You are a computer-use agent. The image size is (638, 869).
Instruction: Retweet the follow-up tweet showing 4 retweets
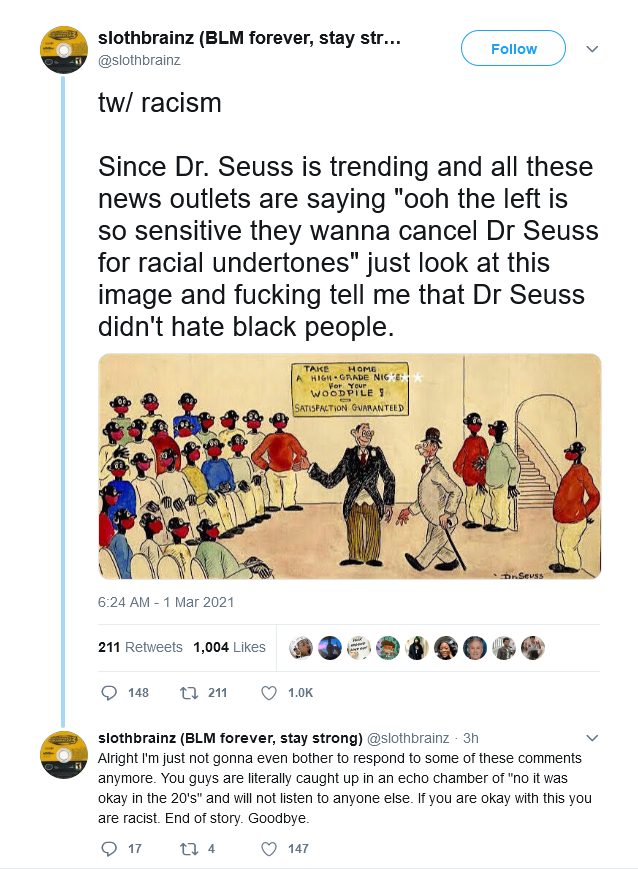click(x=190, y=848)
